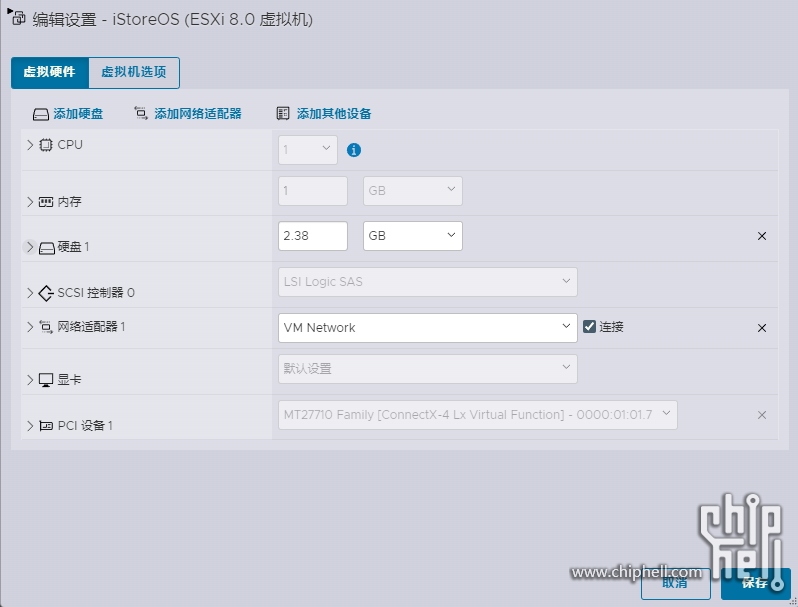Click the 网络适配器 1 label text
This screenshot has width=798, height=607.
click(91, 327)
